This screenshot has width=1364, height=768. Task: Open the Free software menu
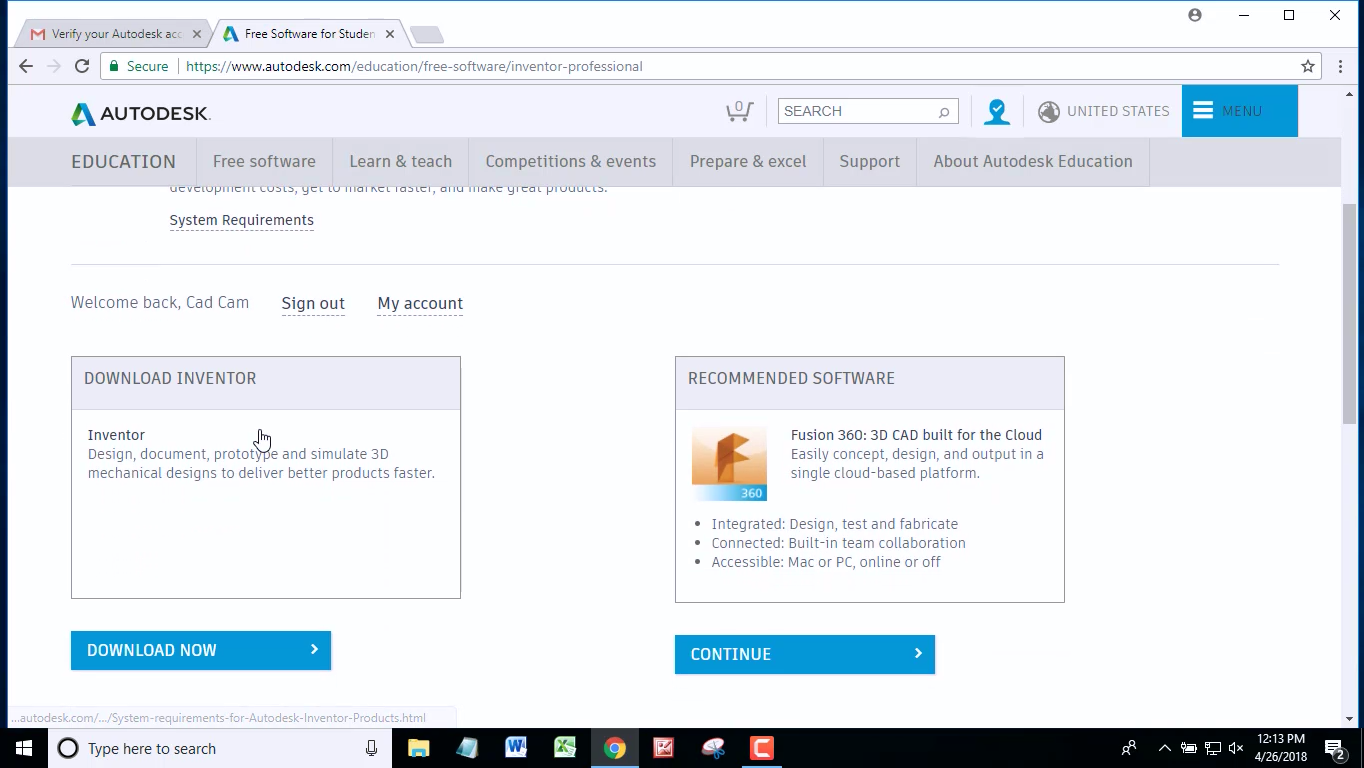(264, 161)
